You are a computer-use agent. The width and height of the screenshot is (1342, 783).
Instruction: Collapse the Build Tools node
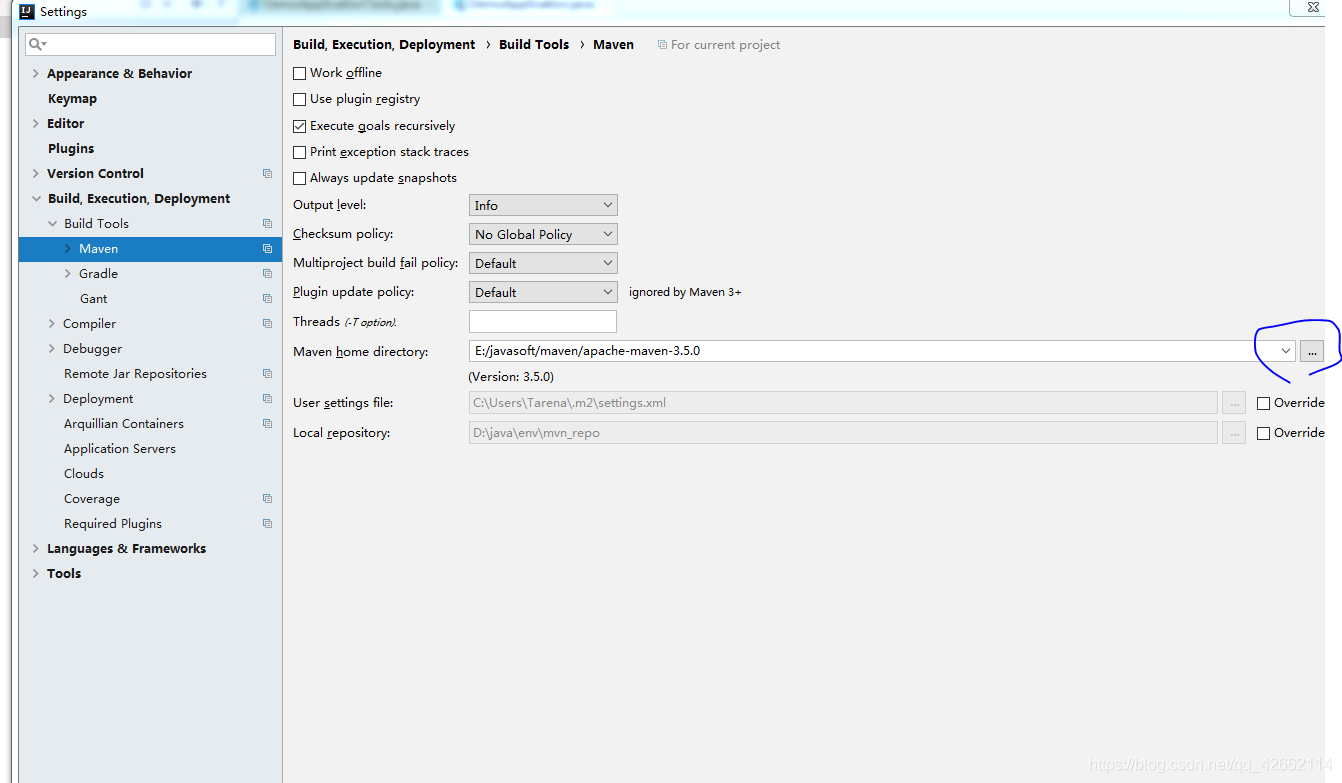[x=52, y=223]
